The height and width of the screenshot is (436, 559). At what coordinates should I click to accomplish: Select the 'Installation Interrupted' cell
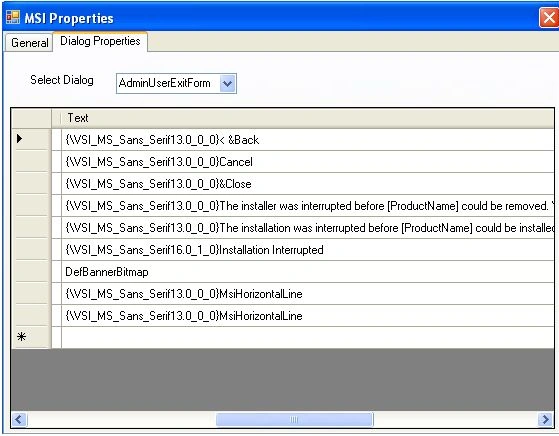307,250
